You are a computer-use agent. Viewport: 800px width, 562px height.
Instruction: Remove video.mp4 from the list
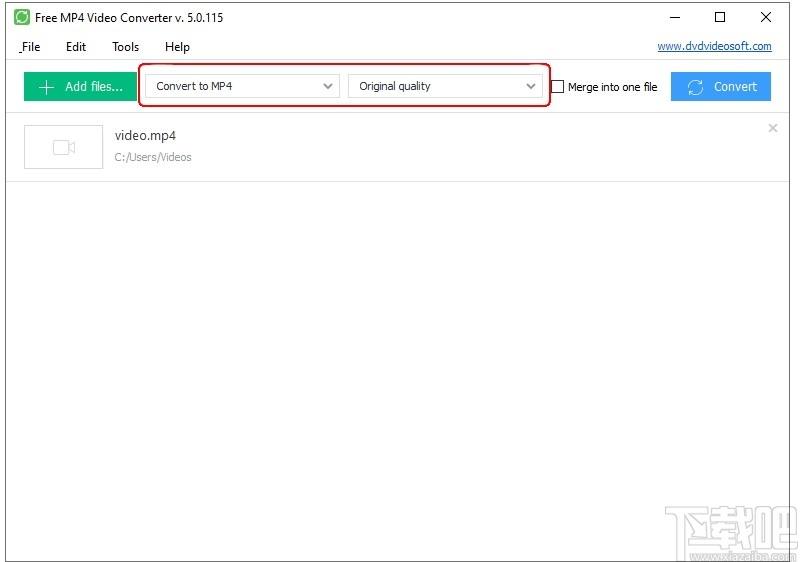(773, 128)
